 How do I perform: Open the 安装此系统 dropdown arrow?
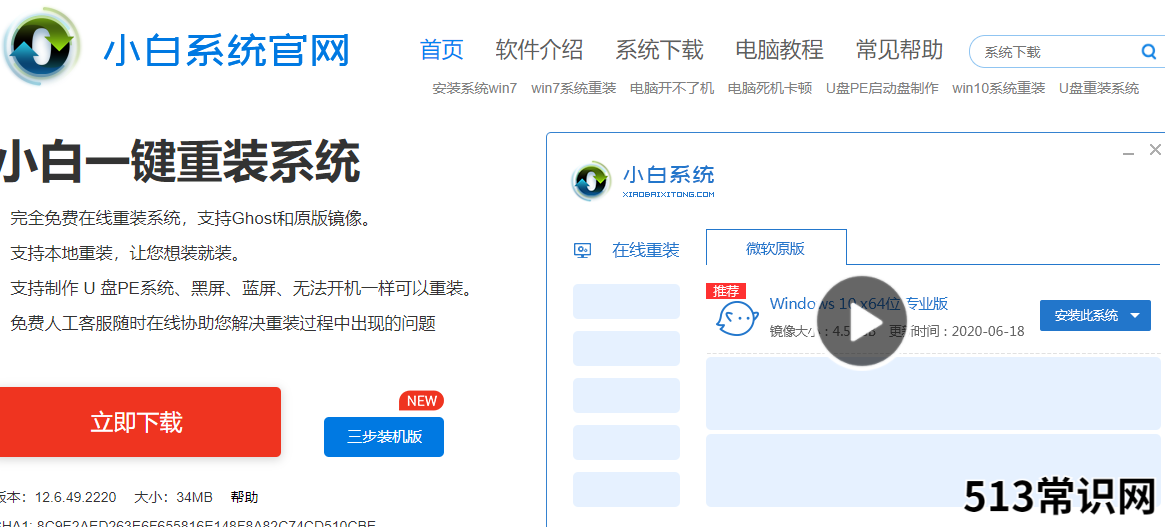(x=1135, y=316)
